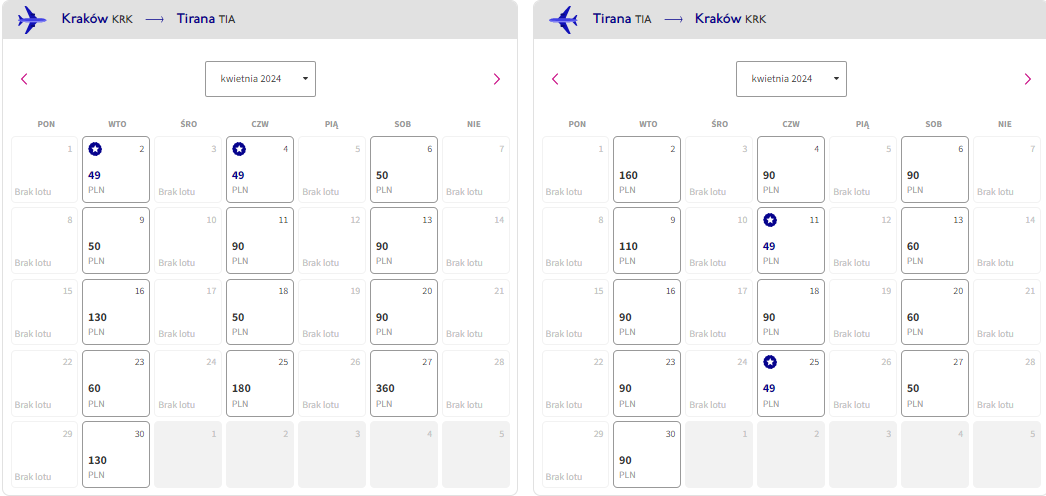Select April 27 outbound flight for 360 PLN

click(404, 384)
